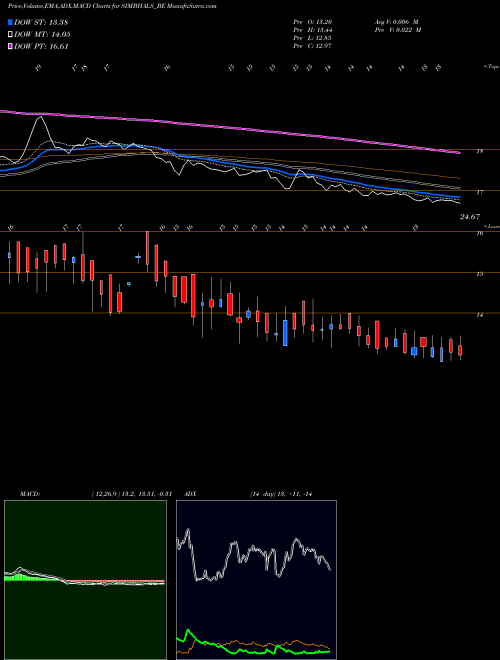Click the white DOW MT legend swatch
Viewport: 500px width, 660px height.
(11, 35)
